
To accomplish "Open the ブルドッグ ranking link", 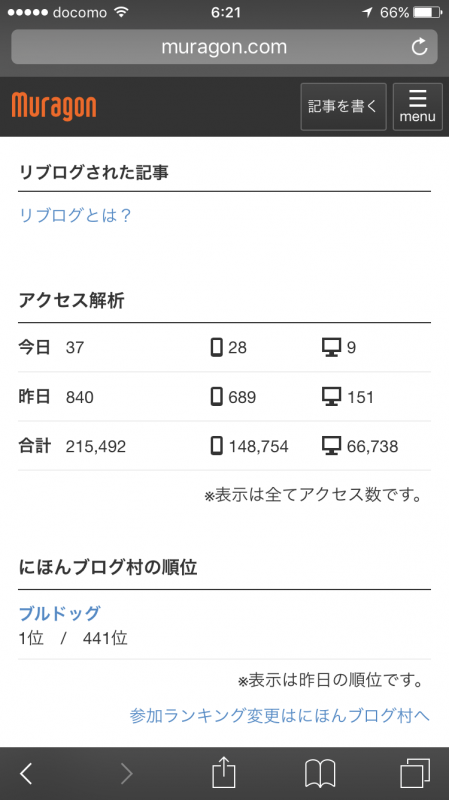I will pyautogui.click(x=59, y=613).
